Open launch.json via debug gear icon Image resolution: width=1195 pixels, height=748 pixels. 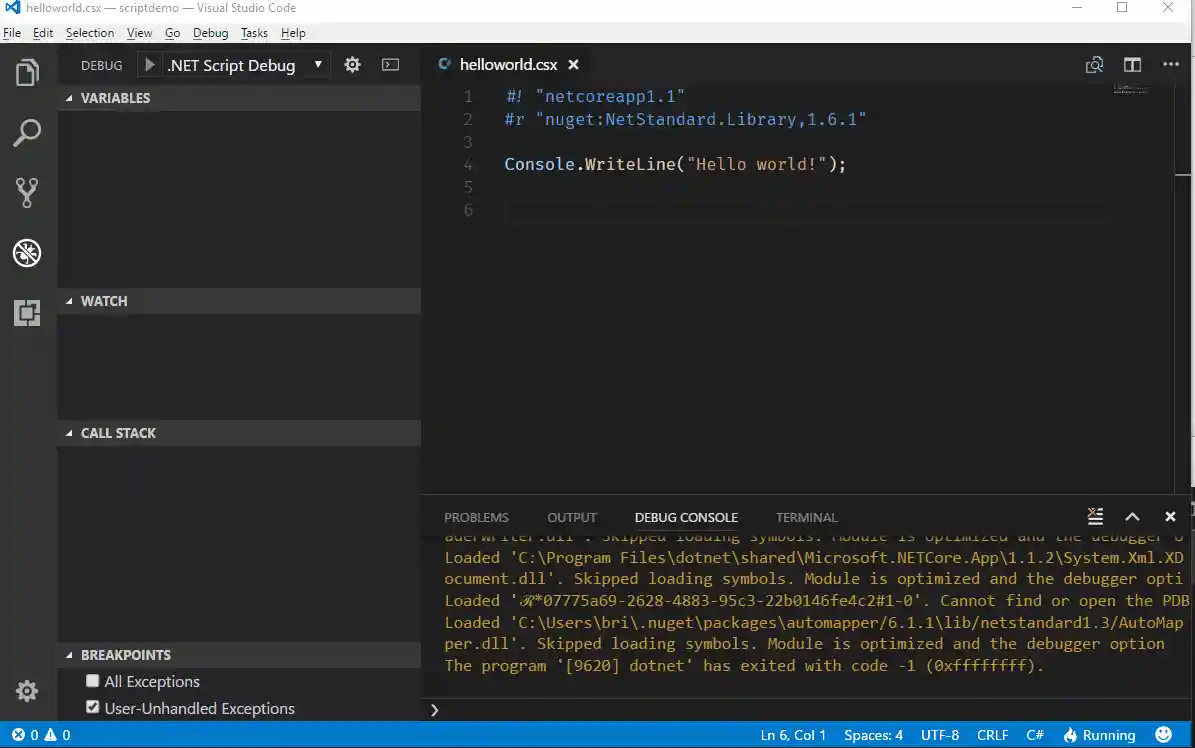352,65
